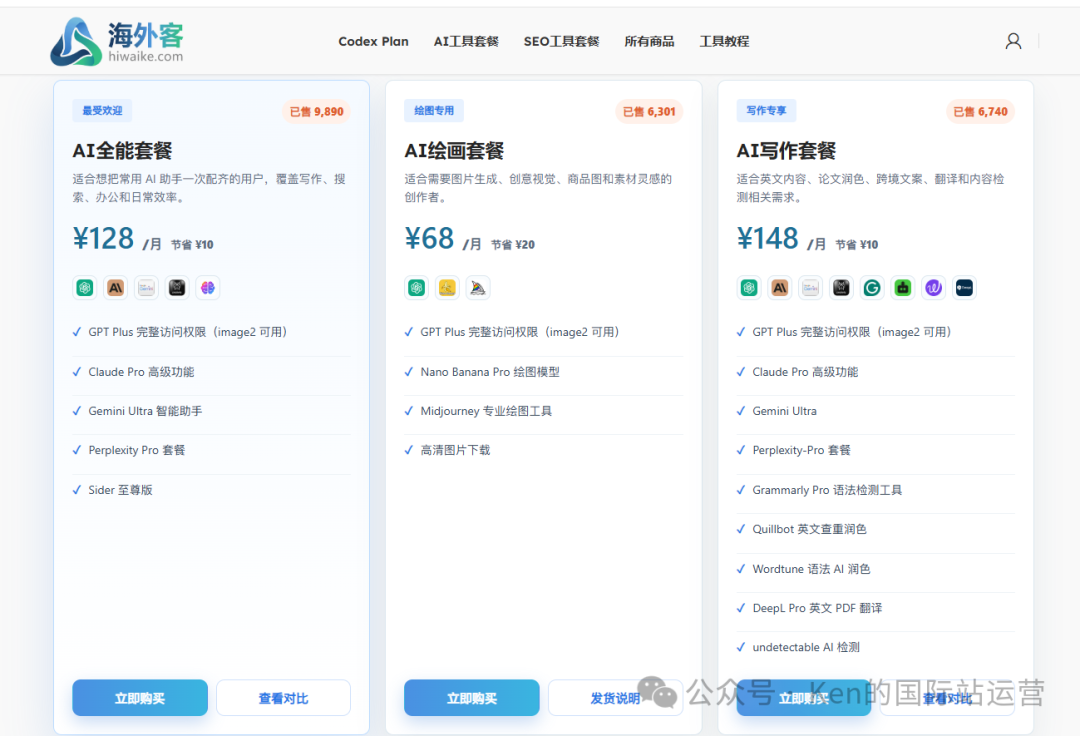The image size is (1080, 736).
Task: Open the 所有商品 menu item
Action: click(650, 41)
